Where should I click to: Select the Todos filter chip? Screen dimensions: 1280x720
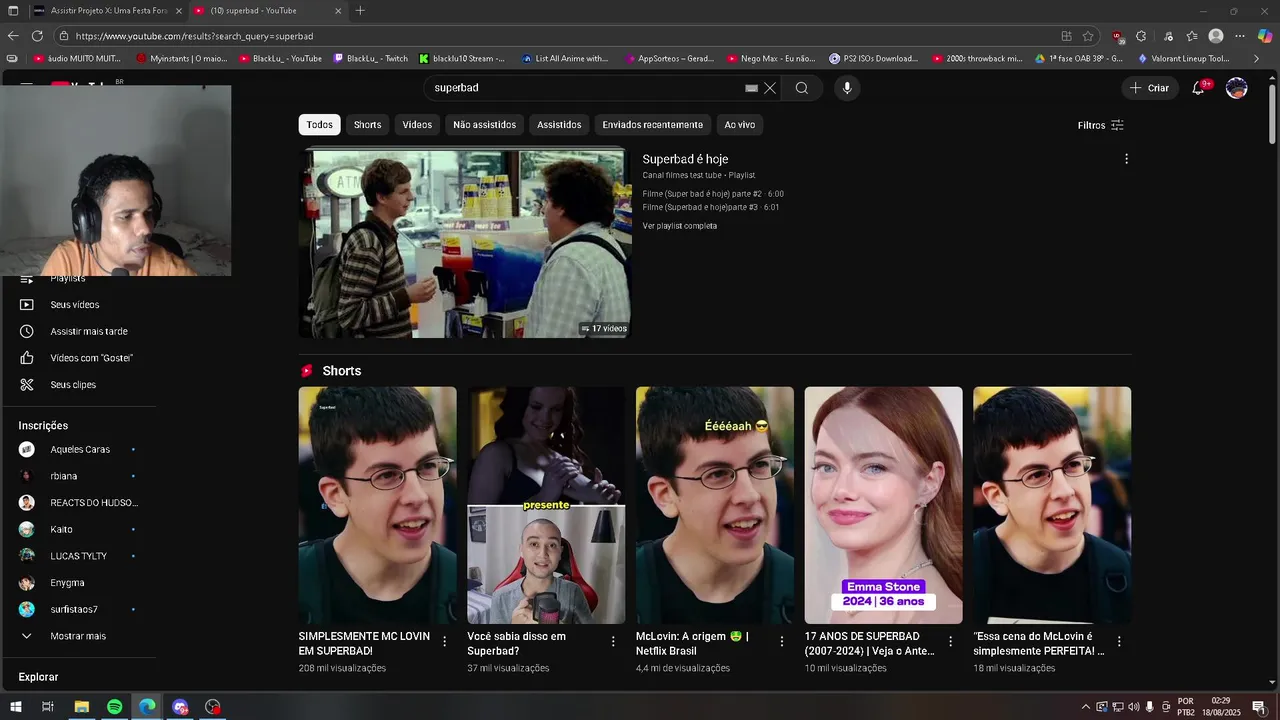click(320, 125)
